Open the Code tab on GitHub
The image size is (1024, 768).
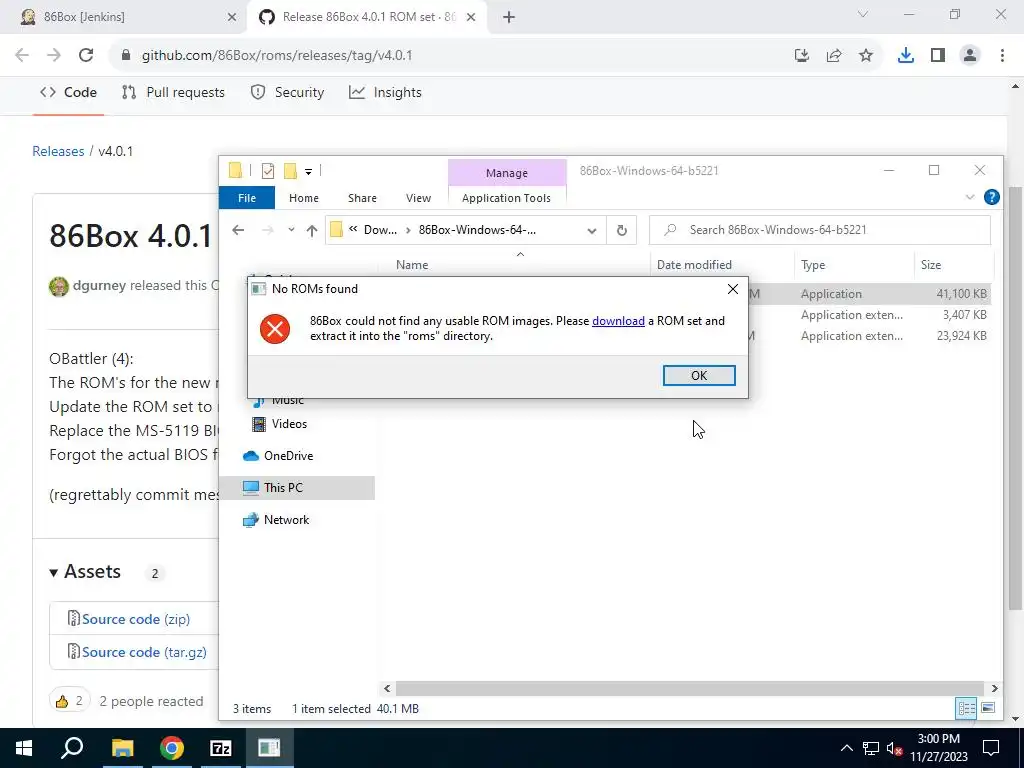69,93
